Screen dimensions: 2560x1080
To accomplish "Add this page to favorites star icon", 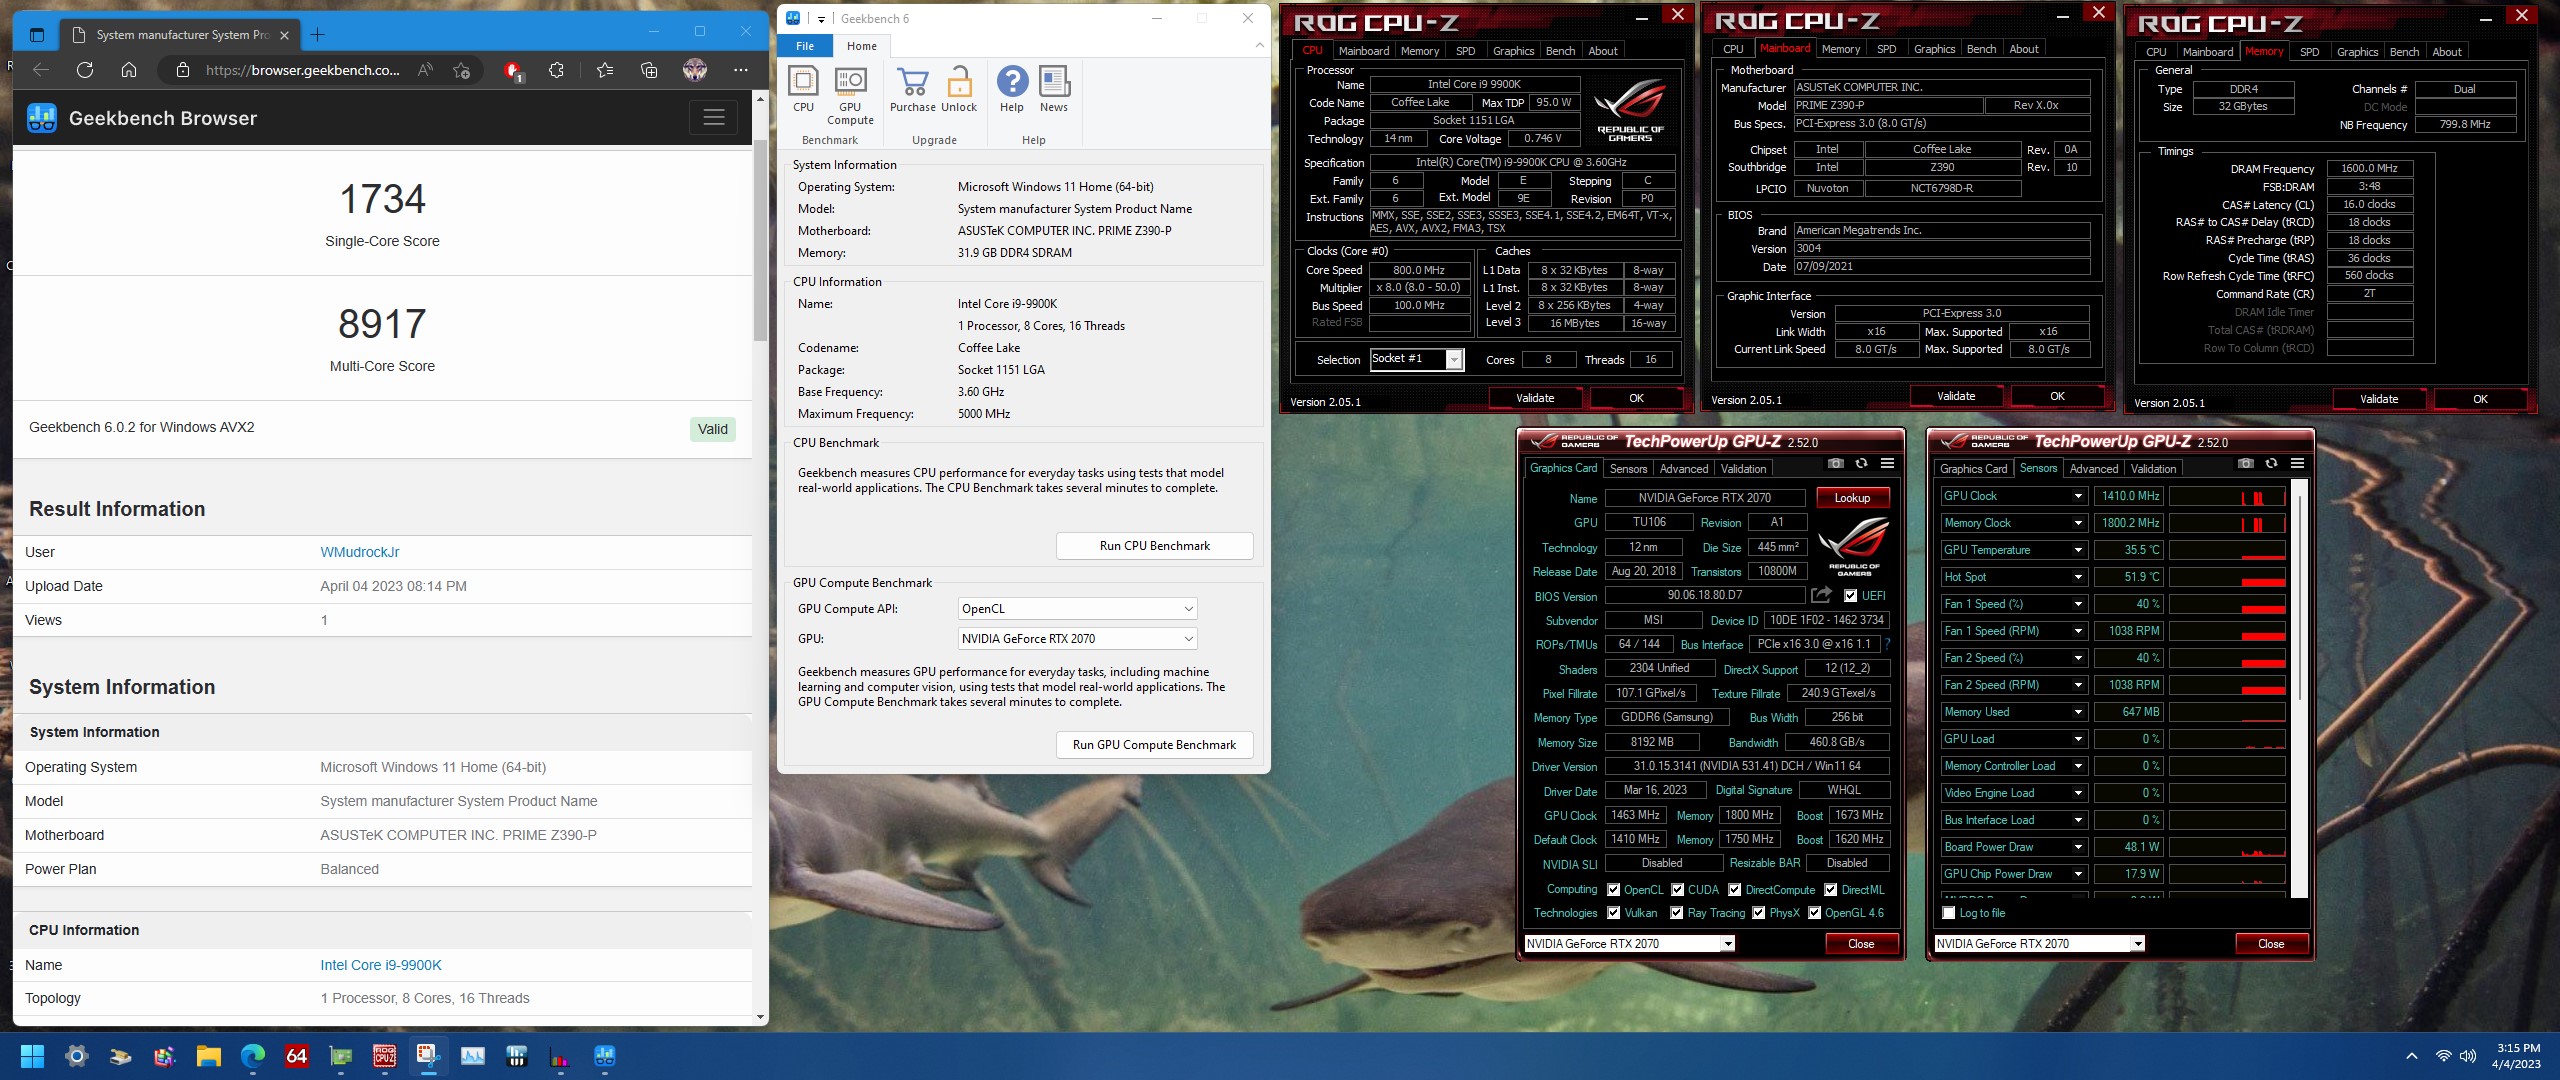I will coord(461,70).
